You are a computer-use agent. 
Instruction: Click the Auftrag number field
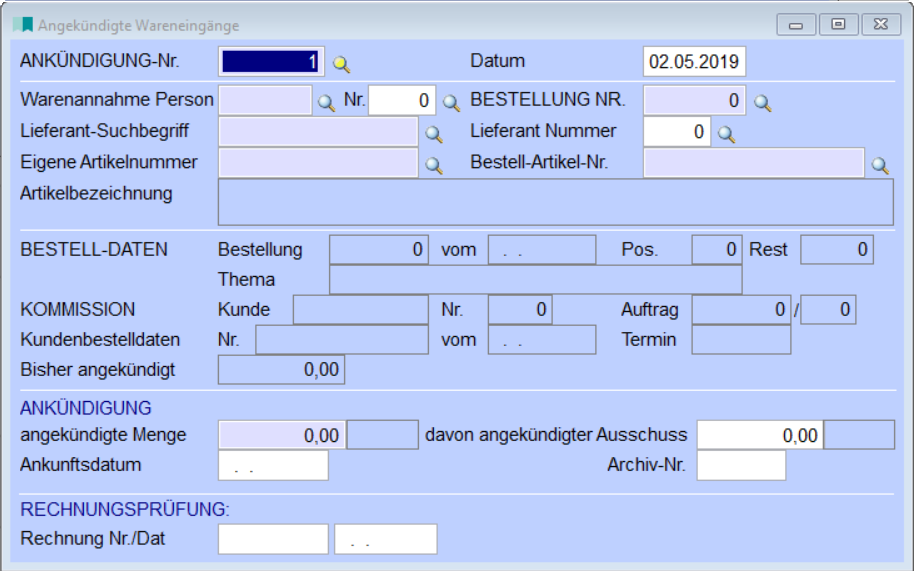742,310
